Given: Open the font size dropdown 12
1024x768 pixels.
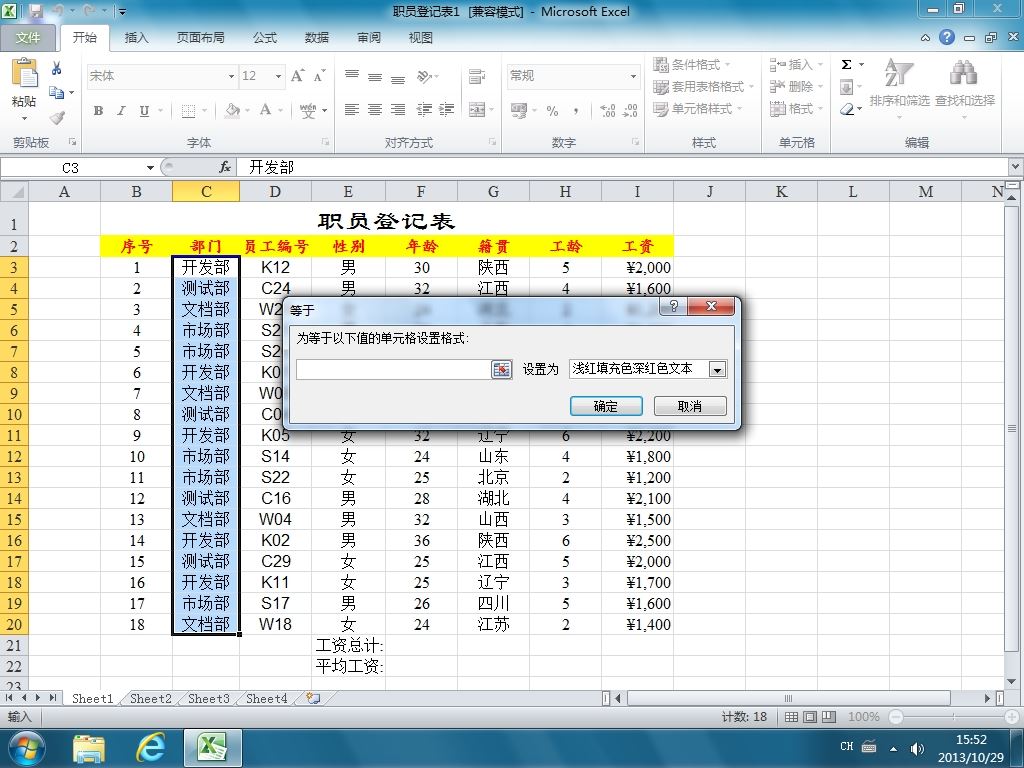Looking at the screenshot, I should 278,76.
